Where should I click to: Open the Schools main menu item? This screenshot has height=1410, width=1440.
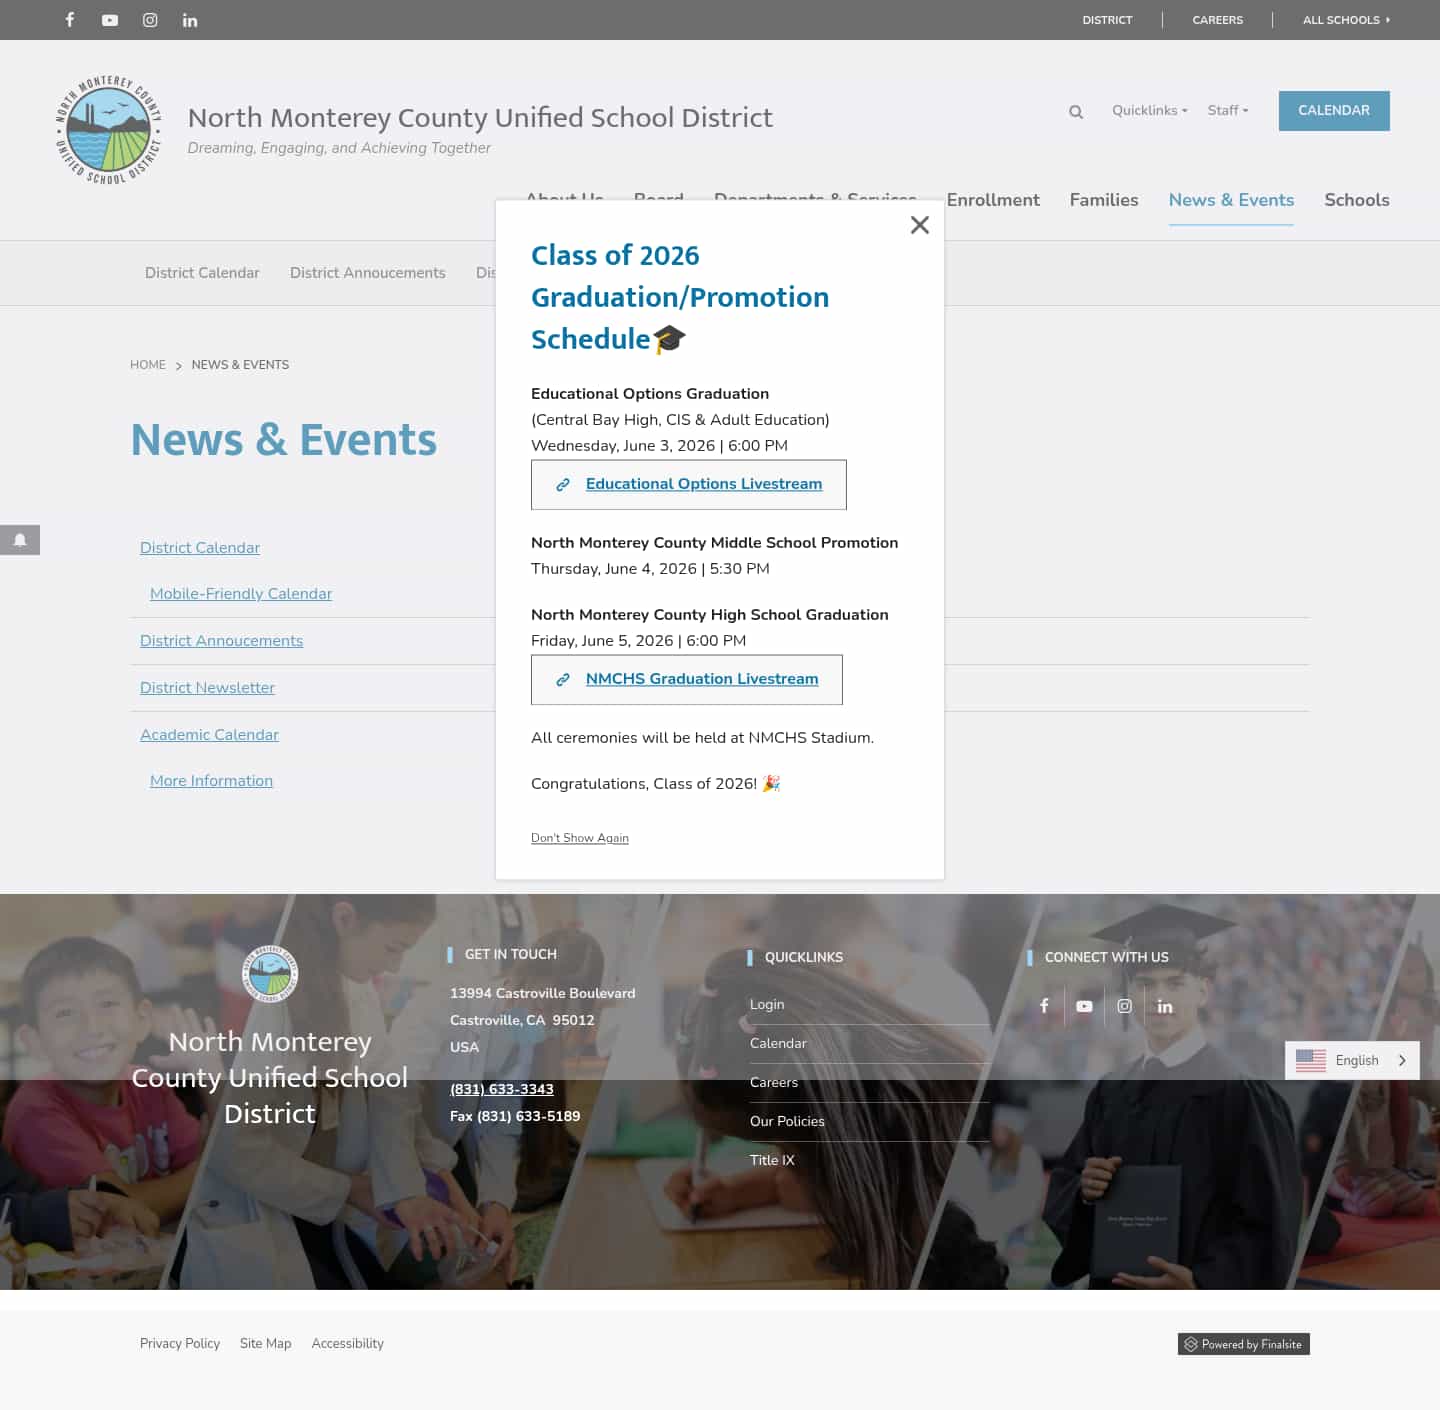pyautogui.click(x=1357, y=200)
